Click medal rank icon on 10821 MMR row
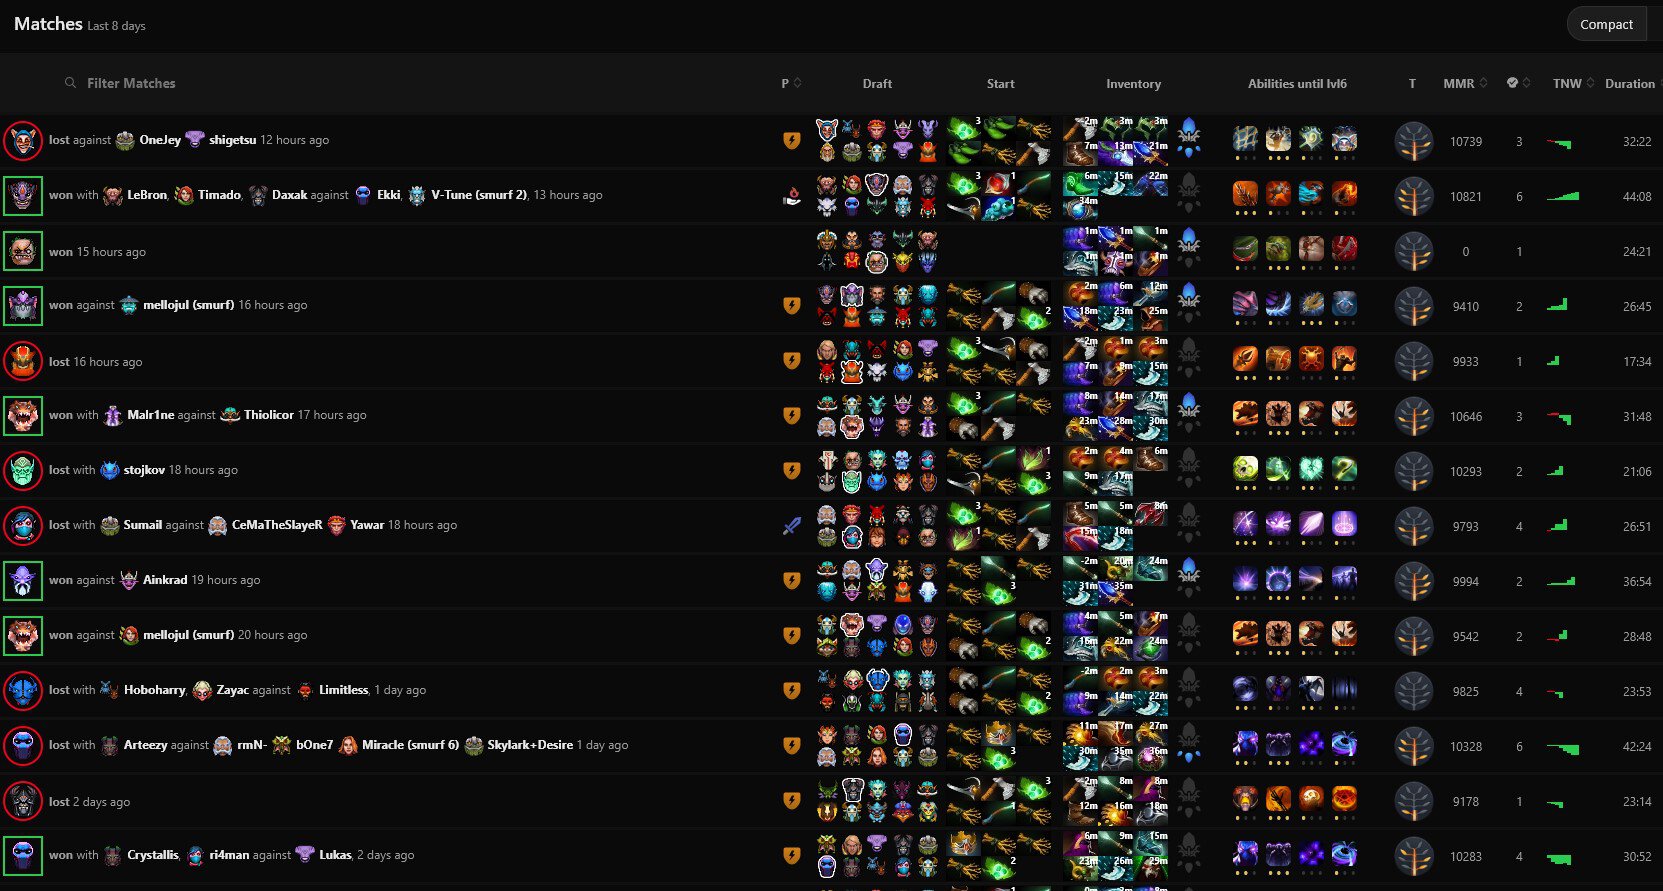 [x=1414, y=197]
